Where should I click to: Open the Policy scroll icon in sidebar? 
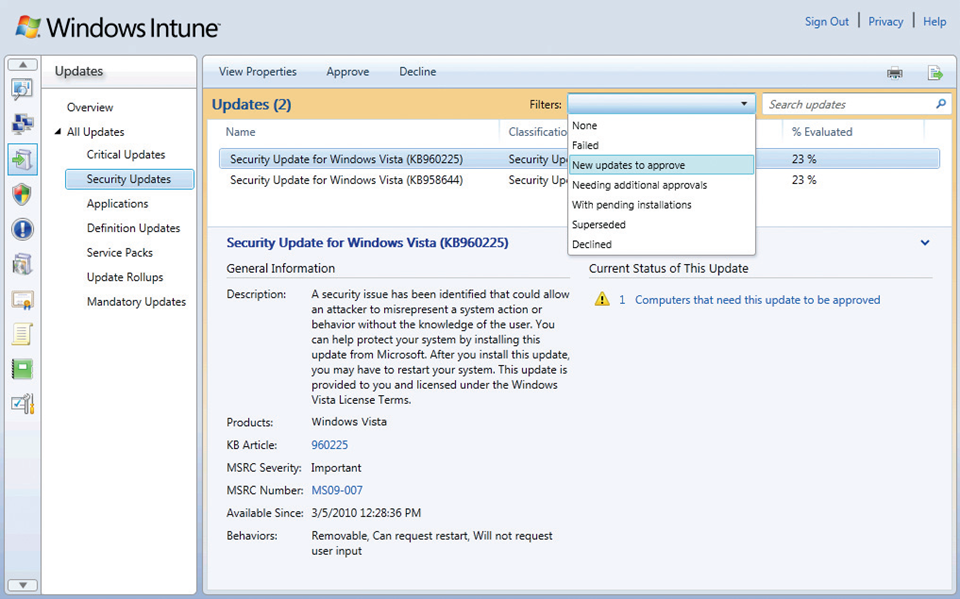22,334
